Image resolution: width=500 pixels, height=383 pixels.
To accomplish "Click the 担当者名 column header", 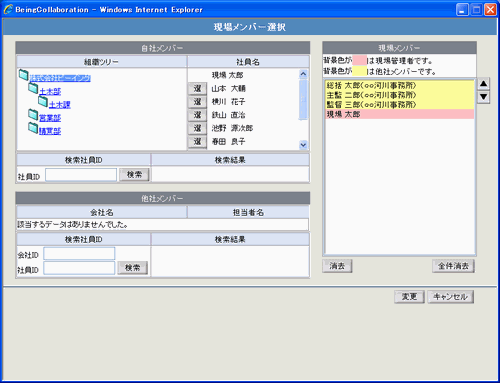I will (248, 212).
